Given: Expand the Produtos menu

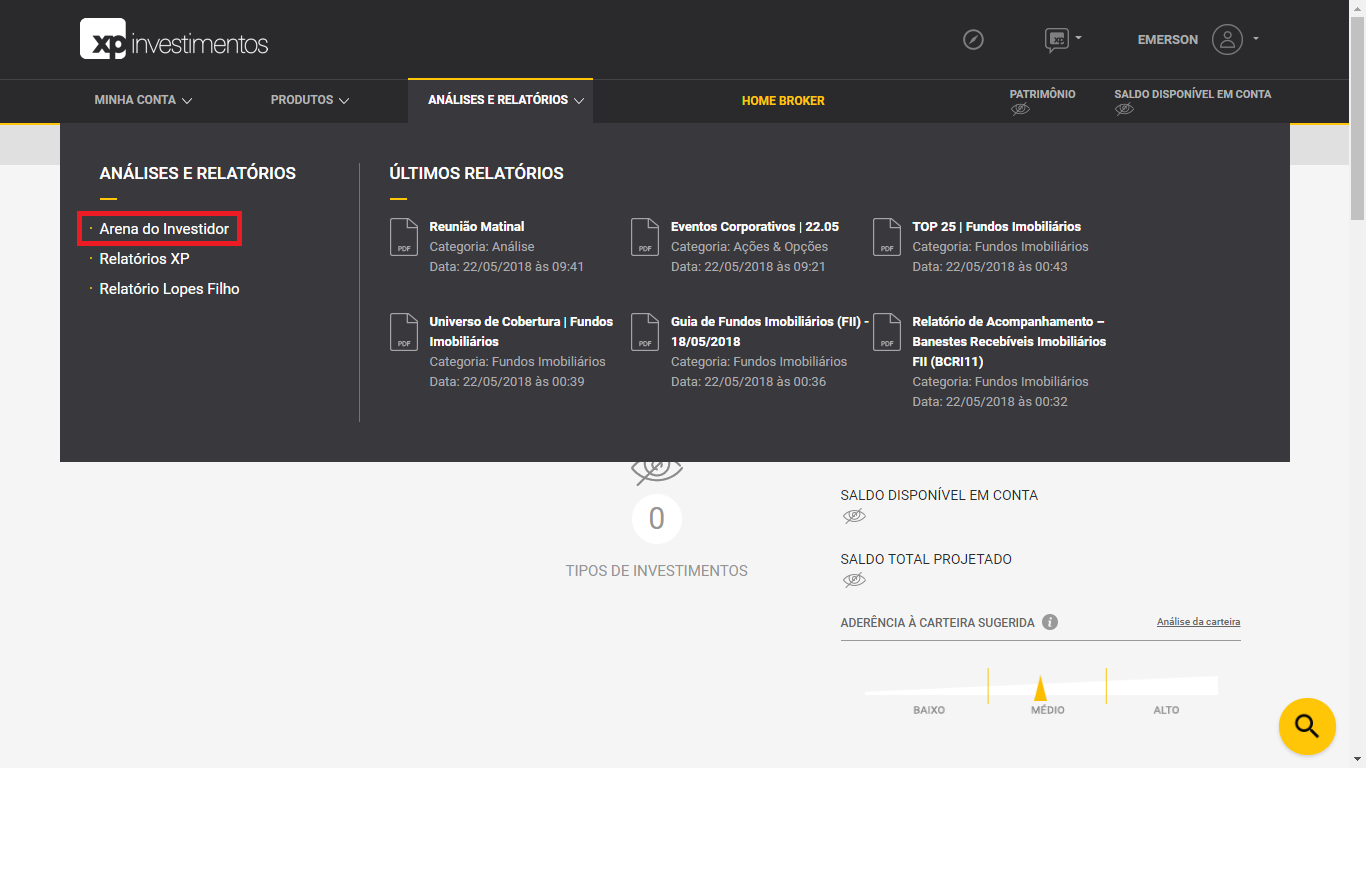Looking at the screenshot, I should [x=310, y=100].
